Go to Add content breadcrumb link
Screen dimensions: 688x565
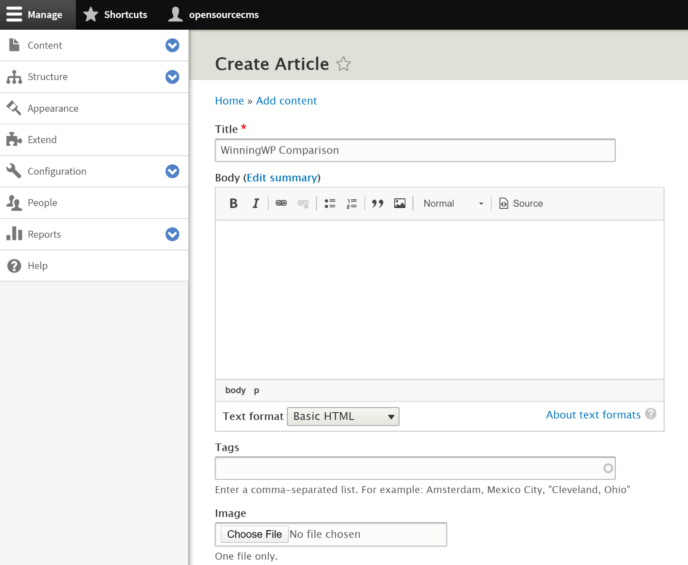pos(286,100)
